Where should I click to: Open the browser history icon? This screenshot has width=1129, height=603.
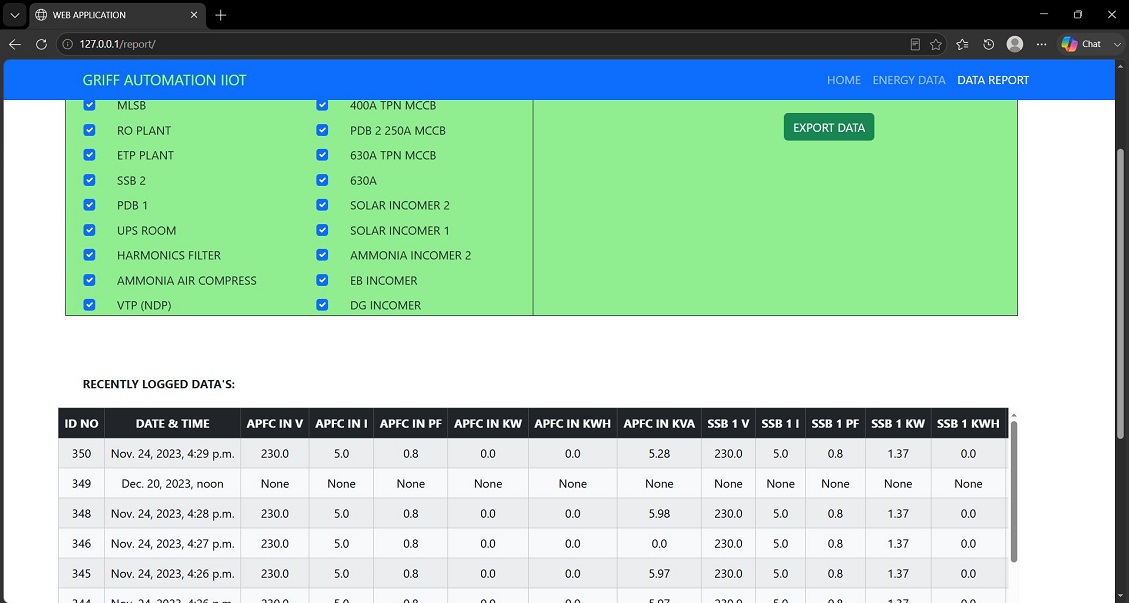coord(988,44)
